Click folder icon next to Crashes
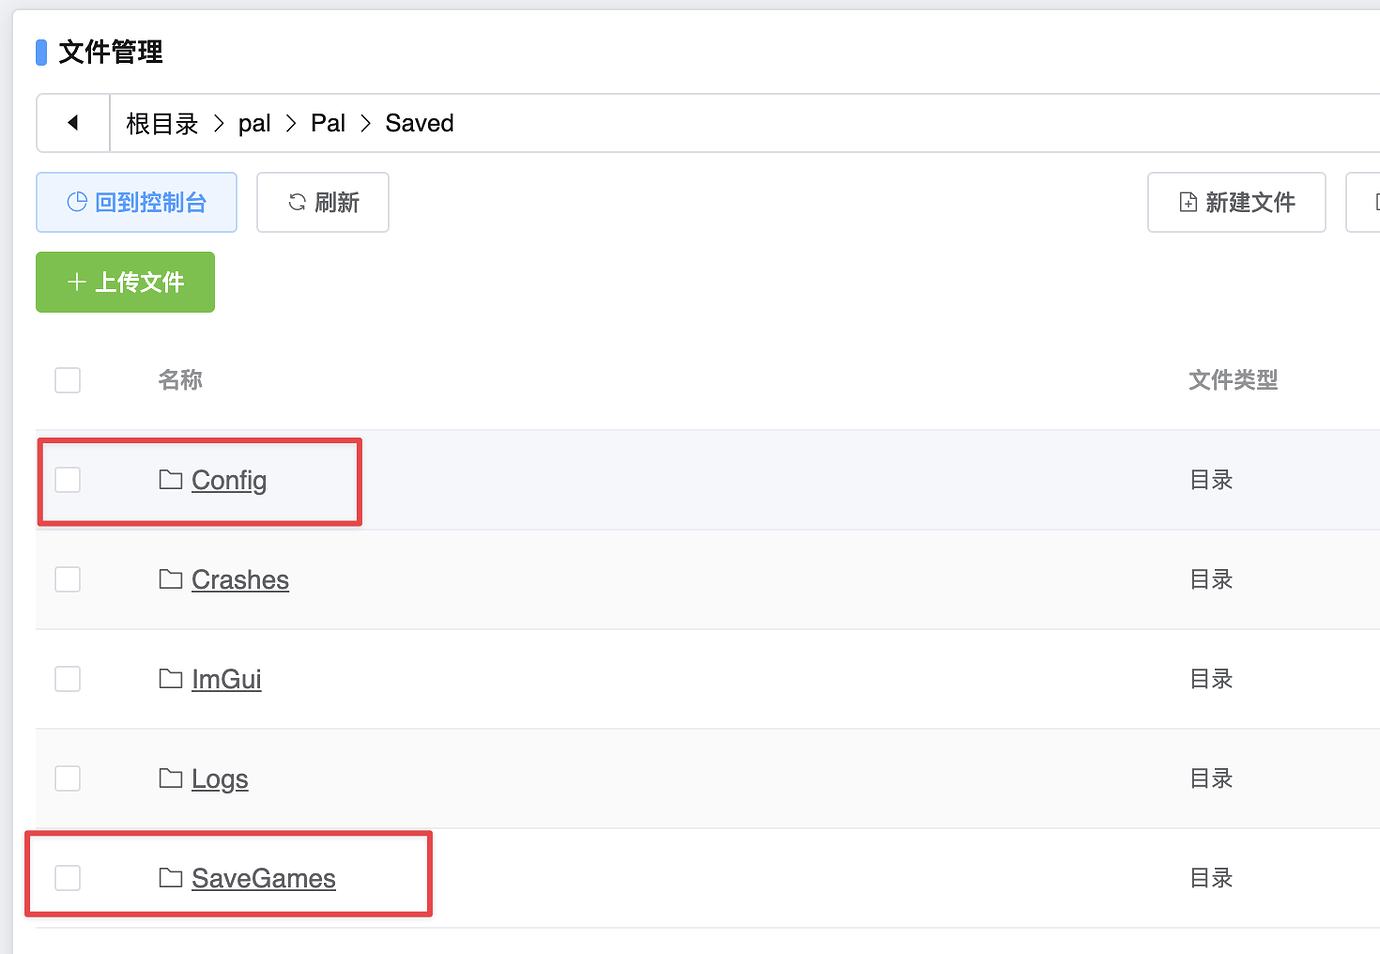 (x=171, y=579)
